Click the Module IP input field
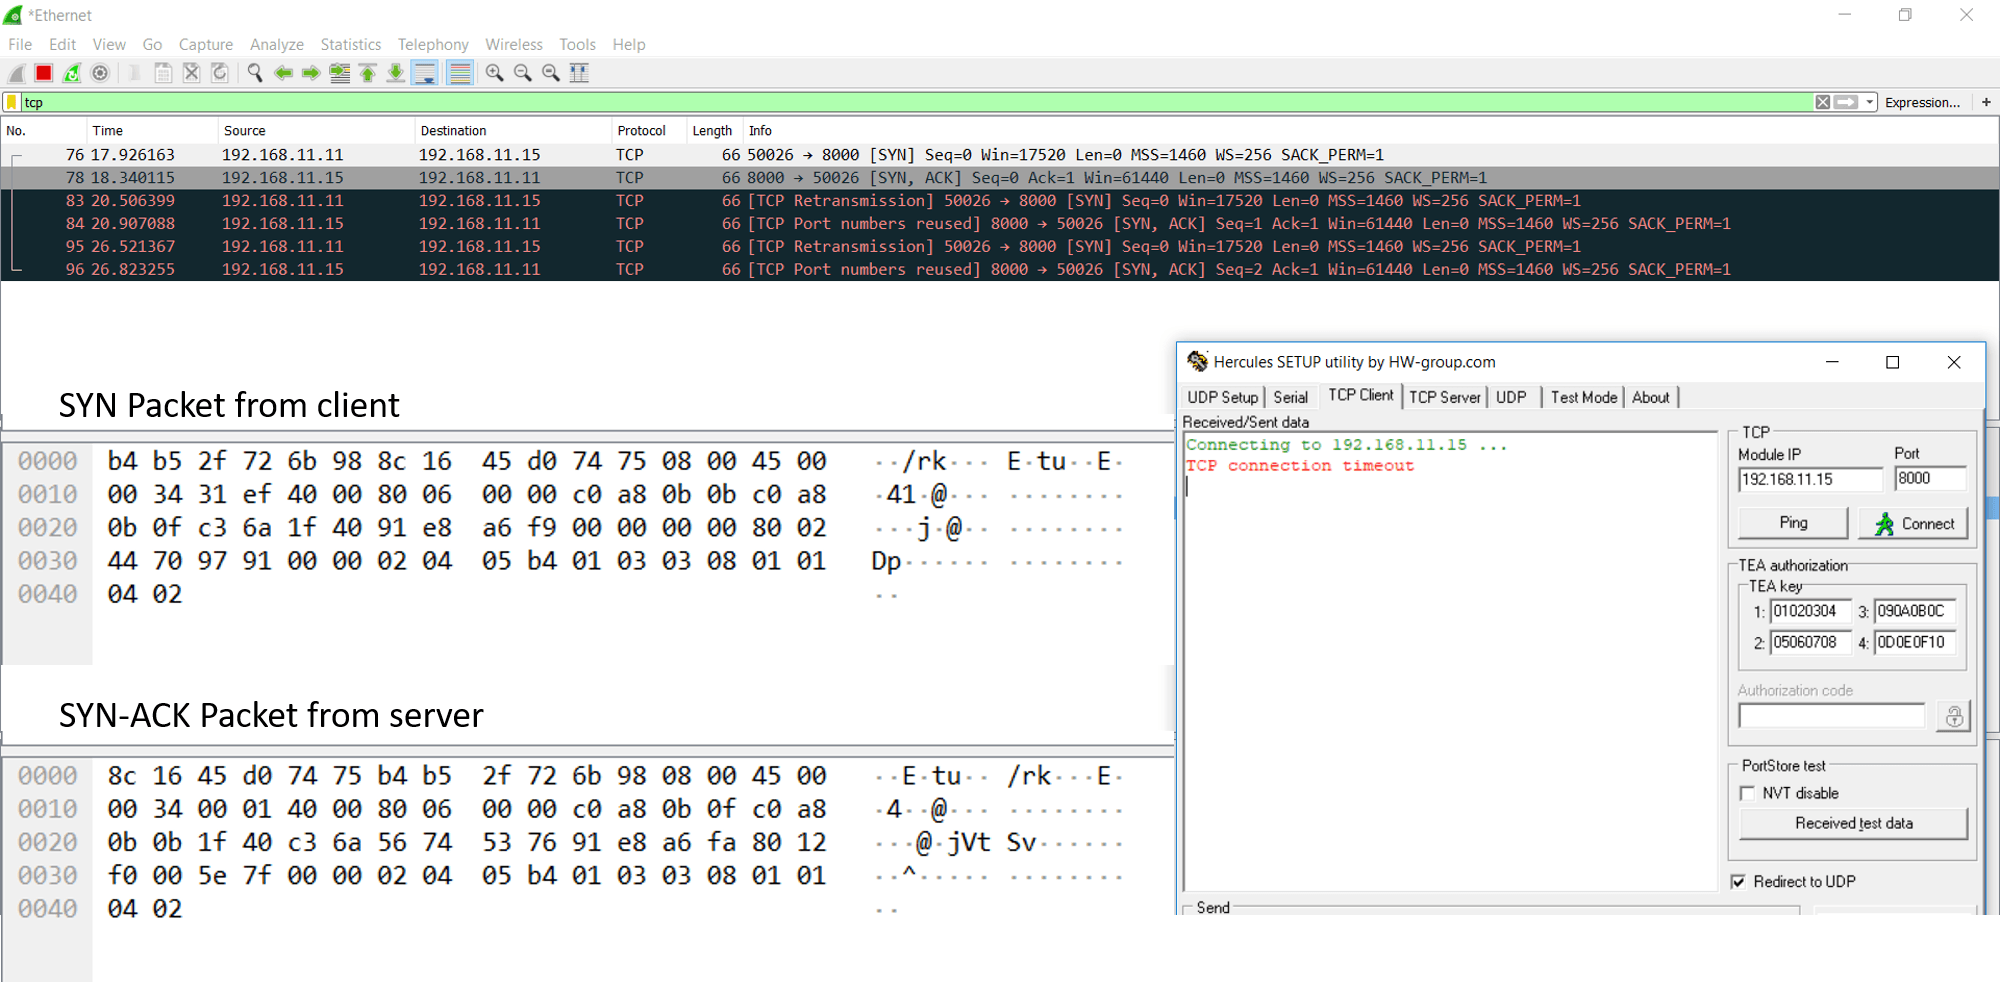The image size is (2000, 982). (1809, 479)
